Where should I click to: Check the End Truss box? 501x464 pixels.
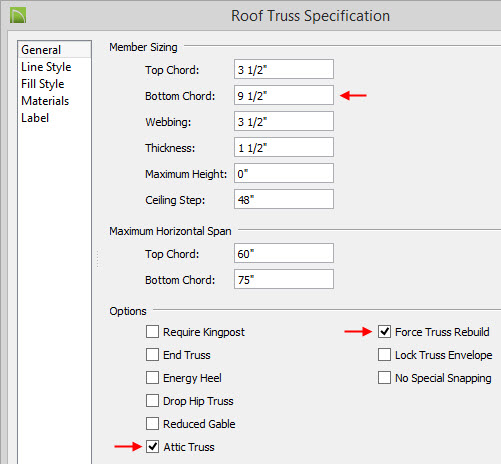tap(152, 355)
